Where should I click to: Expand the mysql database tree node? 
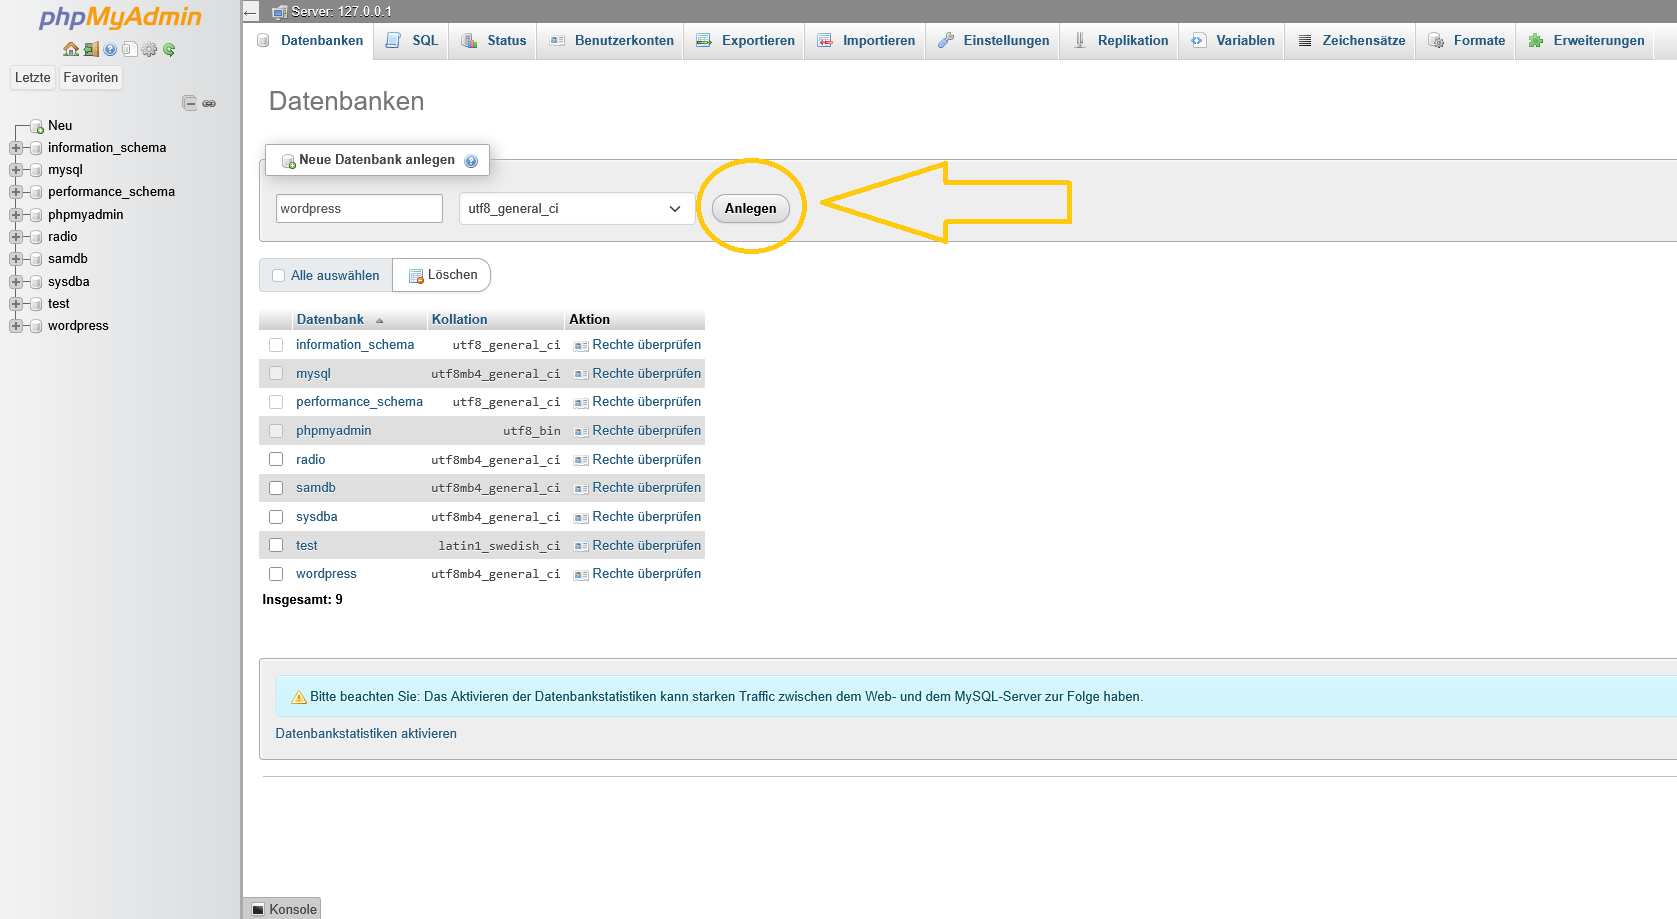16,170
